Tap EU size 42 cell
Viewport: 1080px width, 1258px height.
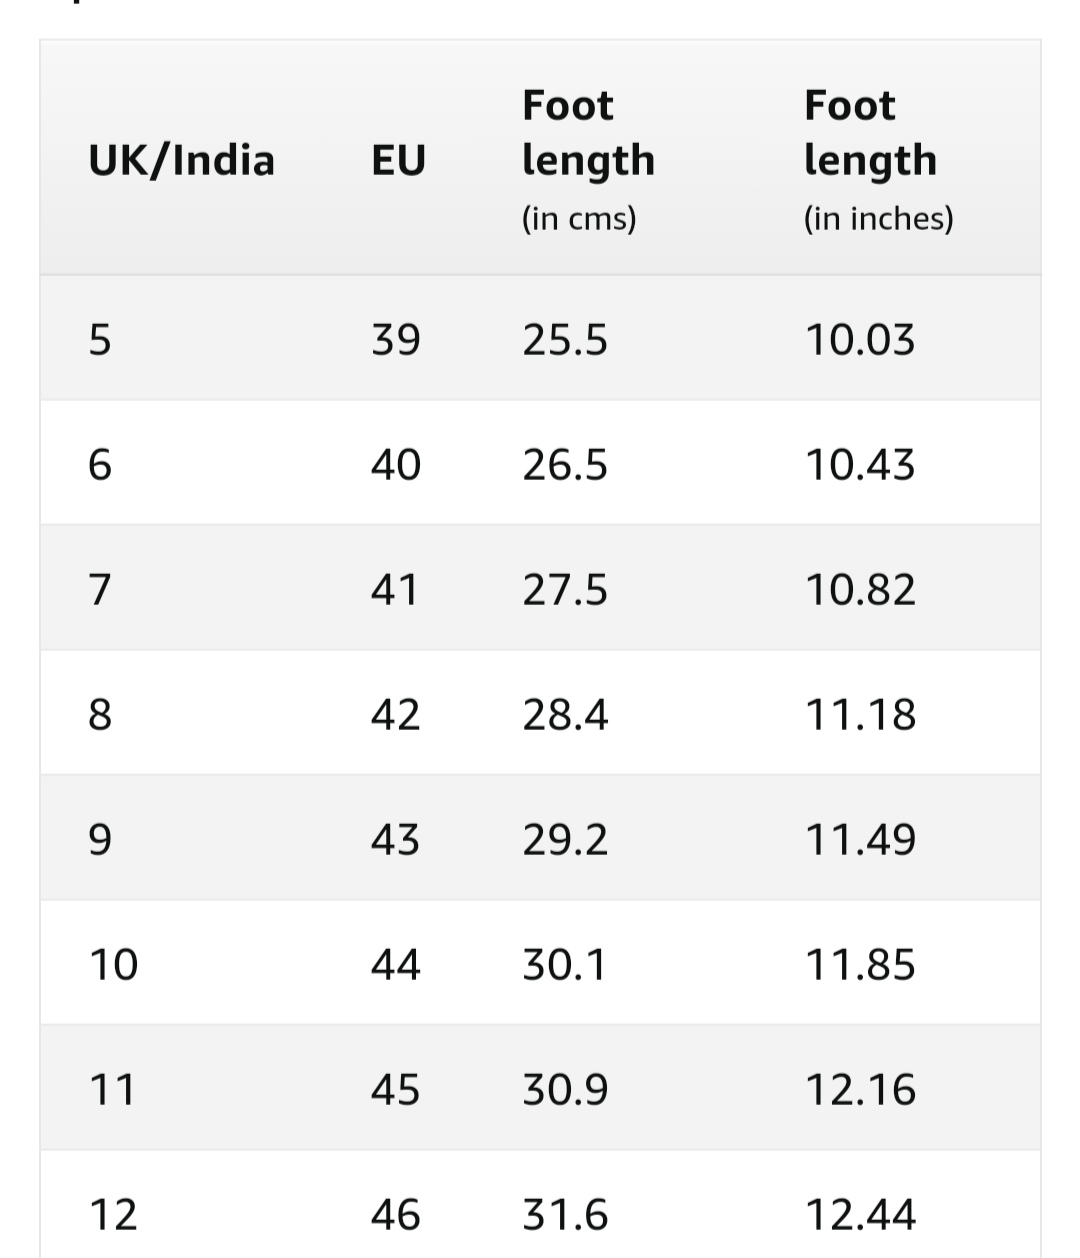396,715
